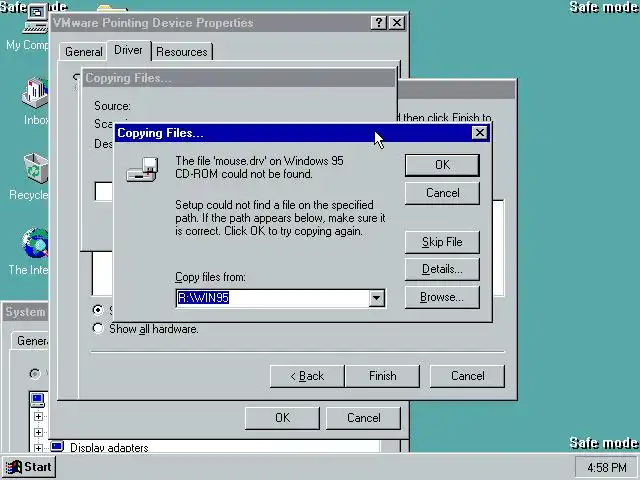
Task: Select Display adapters in the device tree
Action: pyautogui.click(x=109, y=447)
